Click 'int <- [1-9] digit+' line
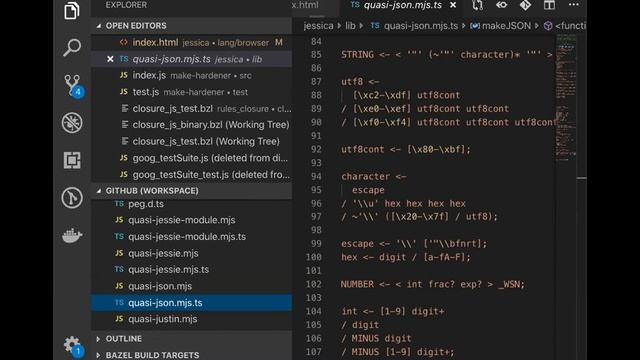The height and width of the screenshot is (360, 640). click(393, 311)
